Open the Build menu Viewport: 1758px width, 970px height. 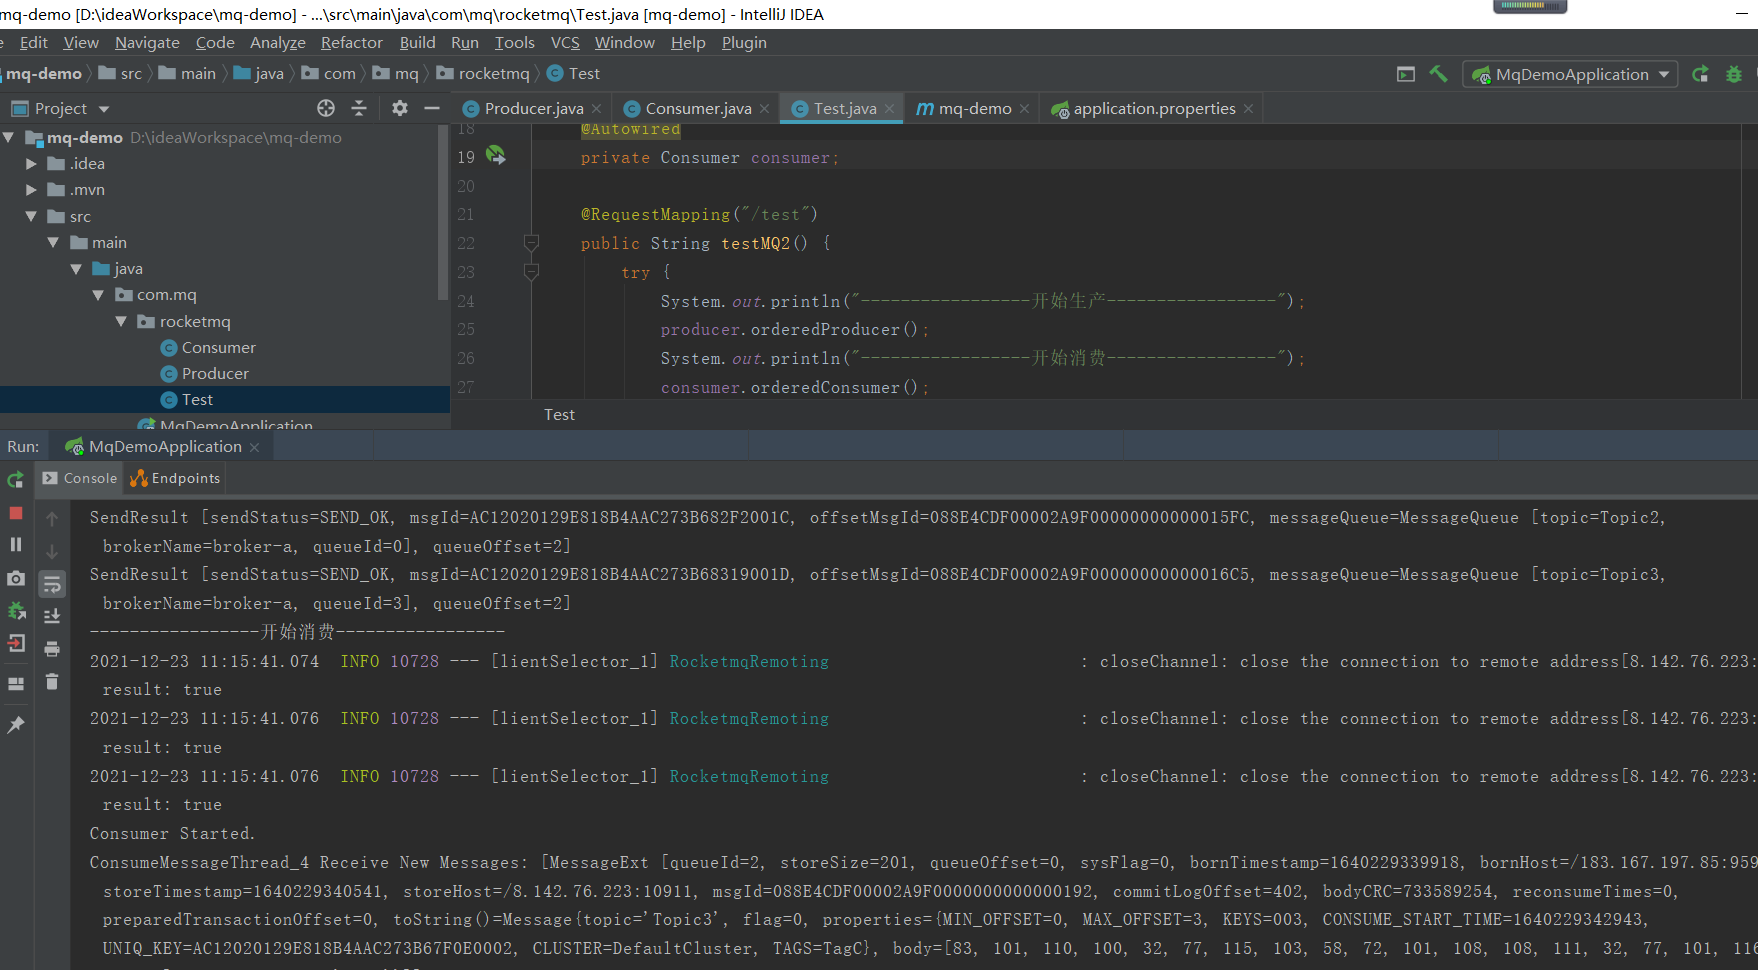coord(417,42)
